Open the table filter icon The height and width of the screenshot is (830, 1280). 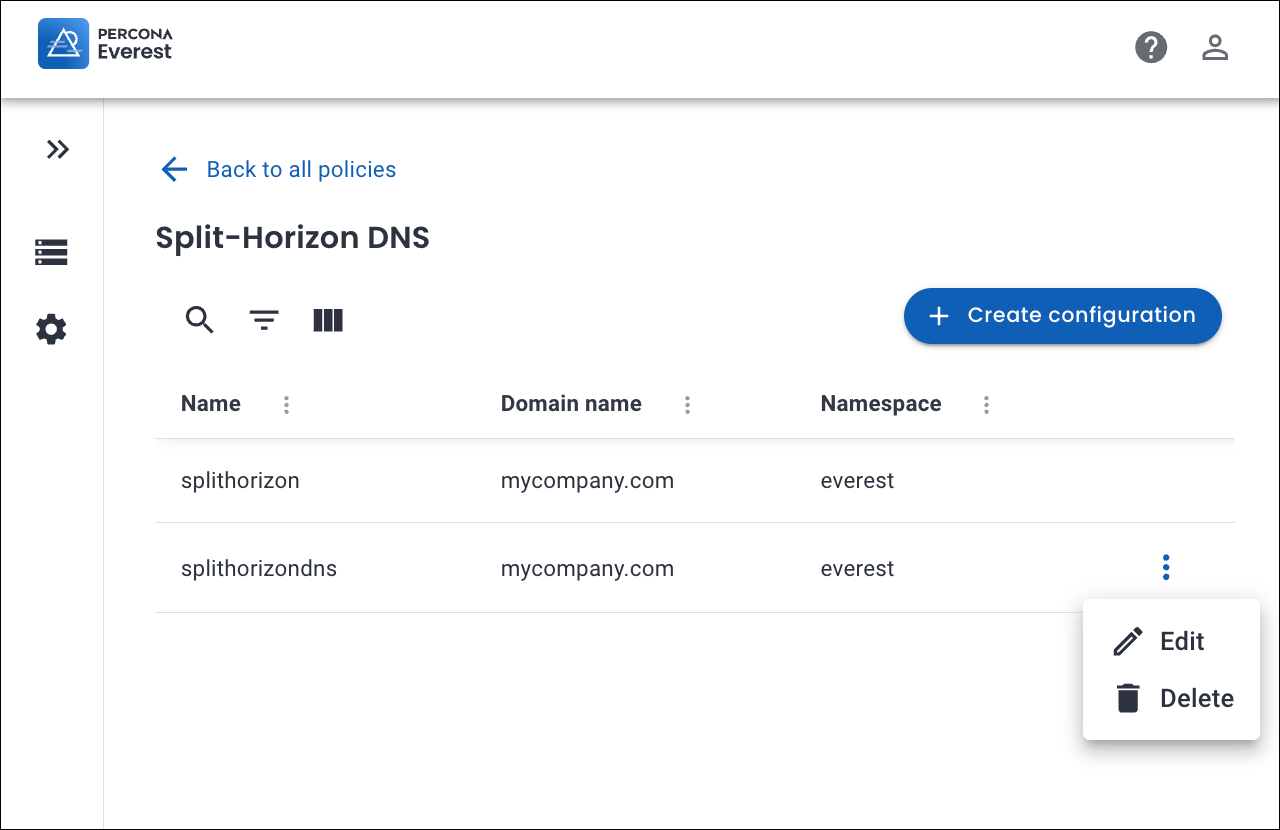264,320
